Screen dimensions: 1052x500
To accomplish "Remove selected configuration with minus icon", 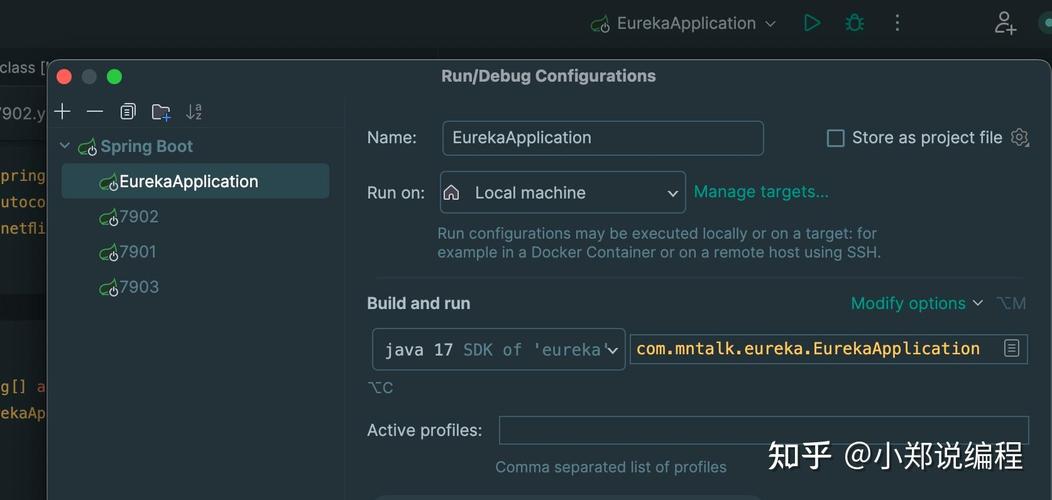I will coord(95,111).
